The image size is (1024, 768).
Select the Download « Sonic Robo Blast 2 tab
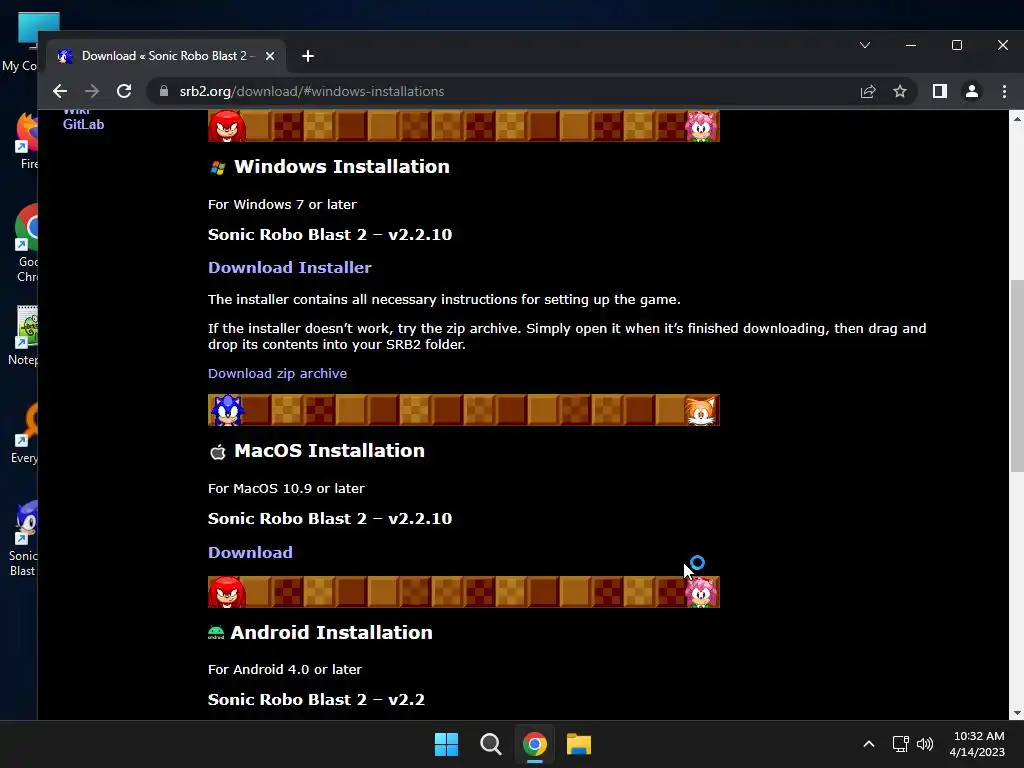[x=167, y=56]
